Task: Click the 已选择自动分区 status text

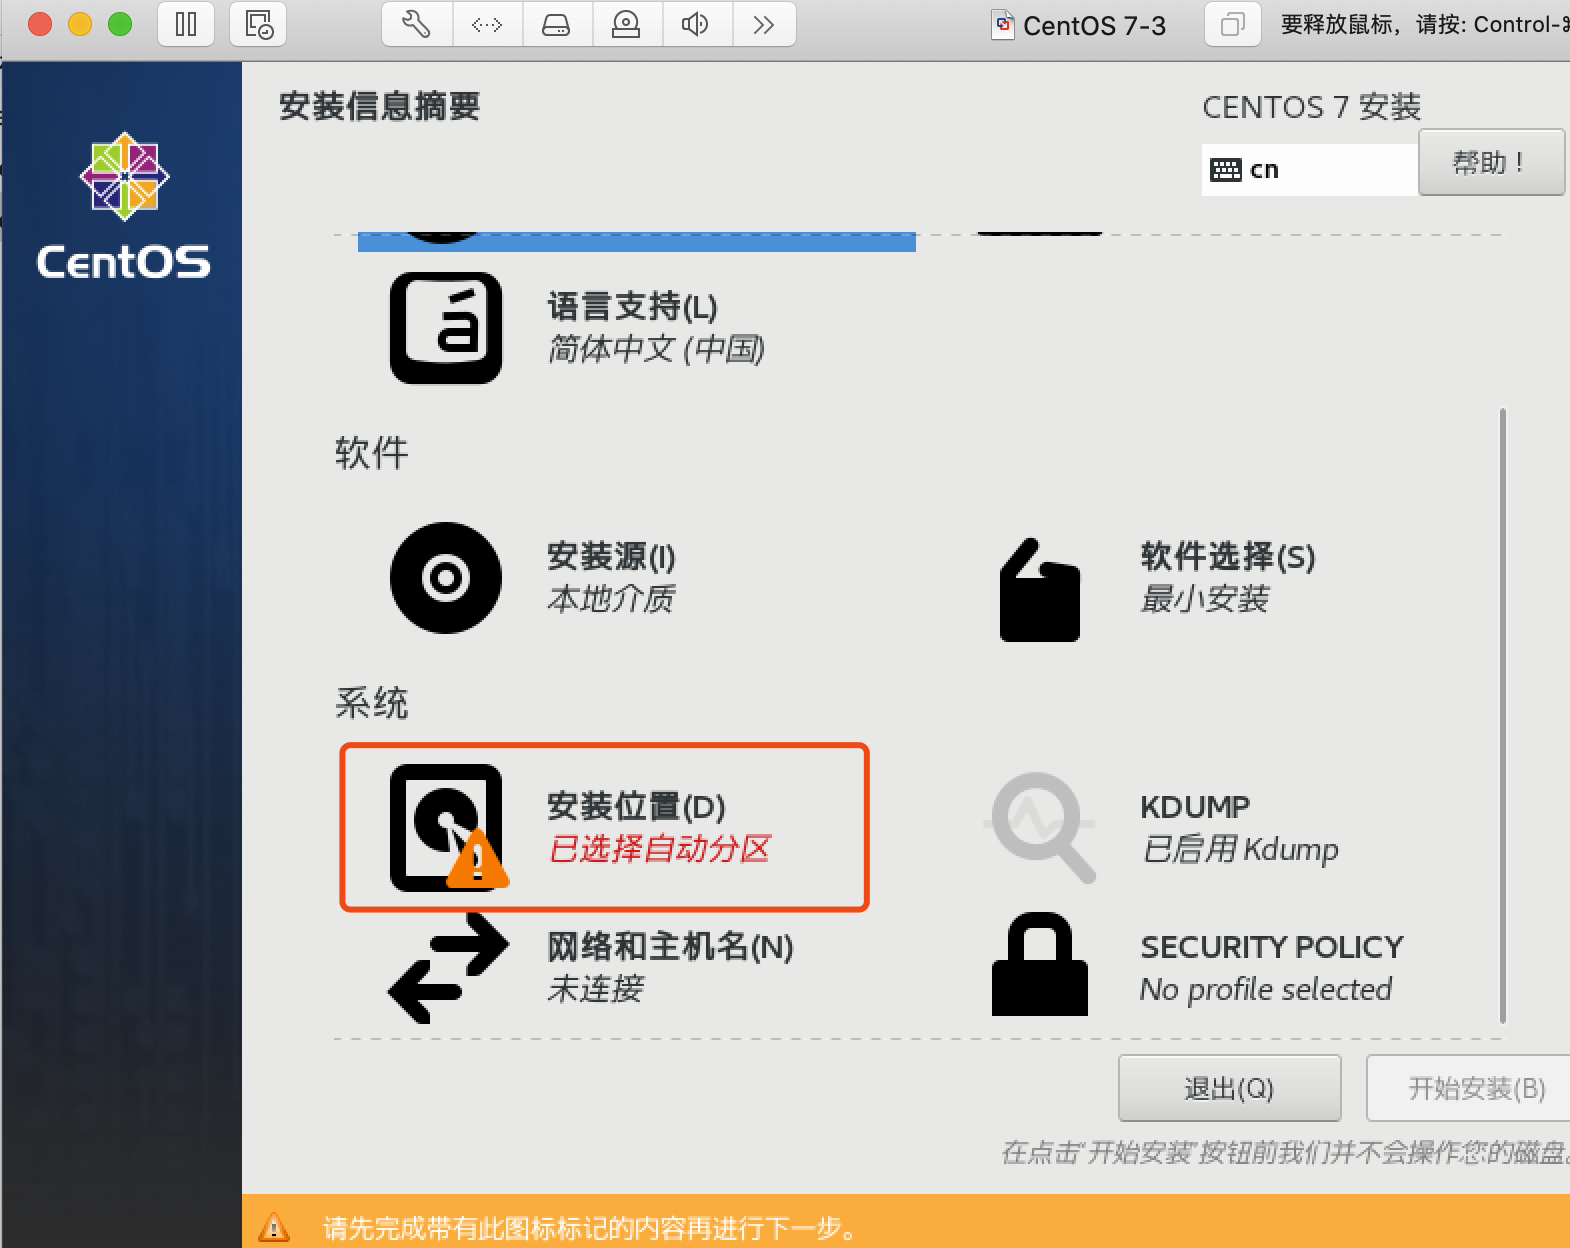Action: (660, 849)
